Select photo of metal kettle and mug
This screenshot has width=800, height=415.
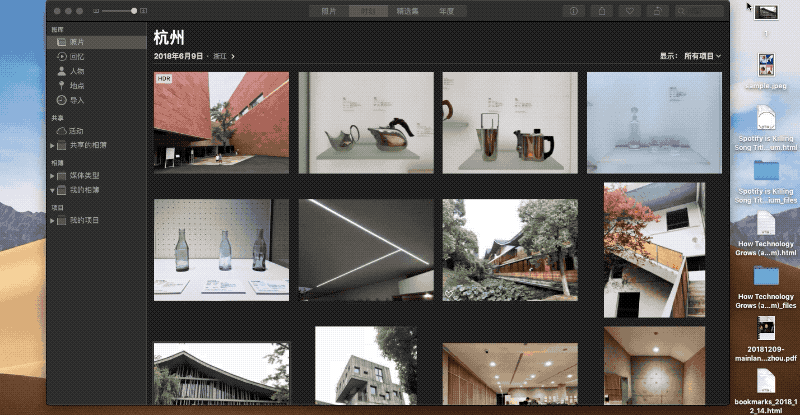point(510,123)
